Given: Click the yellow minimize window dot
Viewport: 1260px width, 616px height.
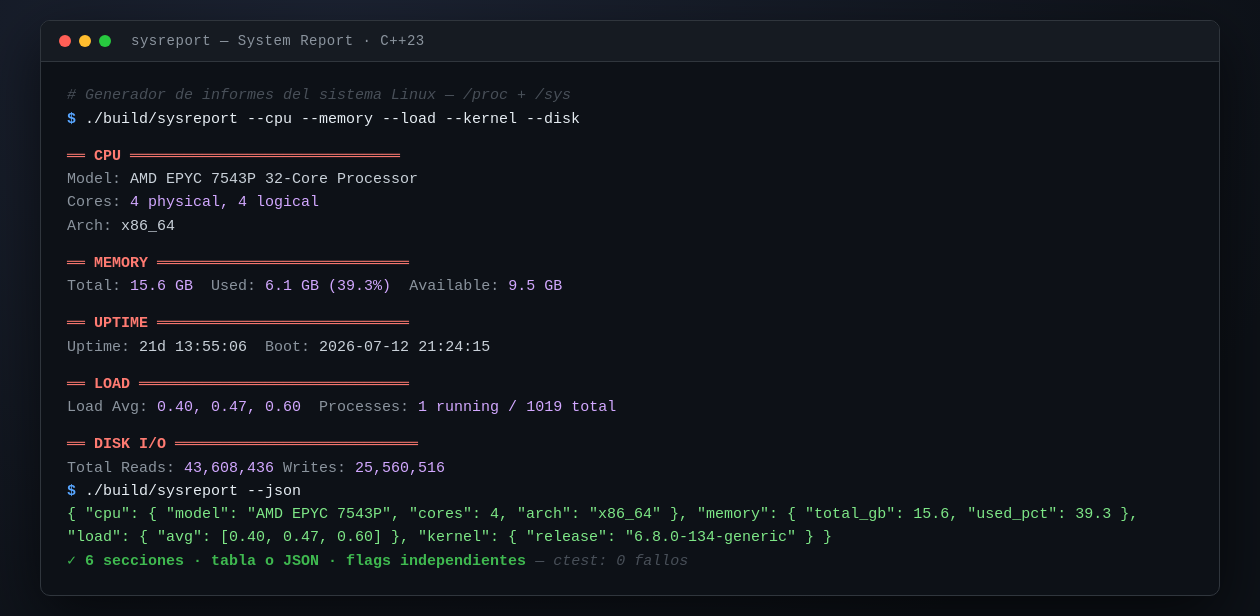Looking at the screenshot, I should (85, 41).
